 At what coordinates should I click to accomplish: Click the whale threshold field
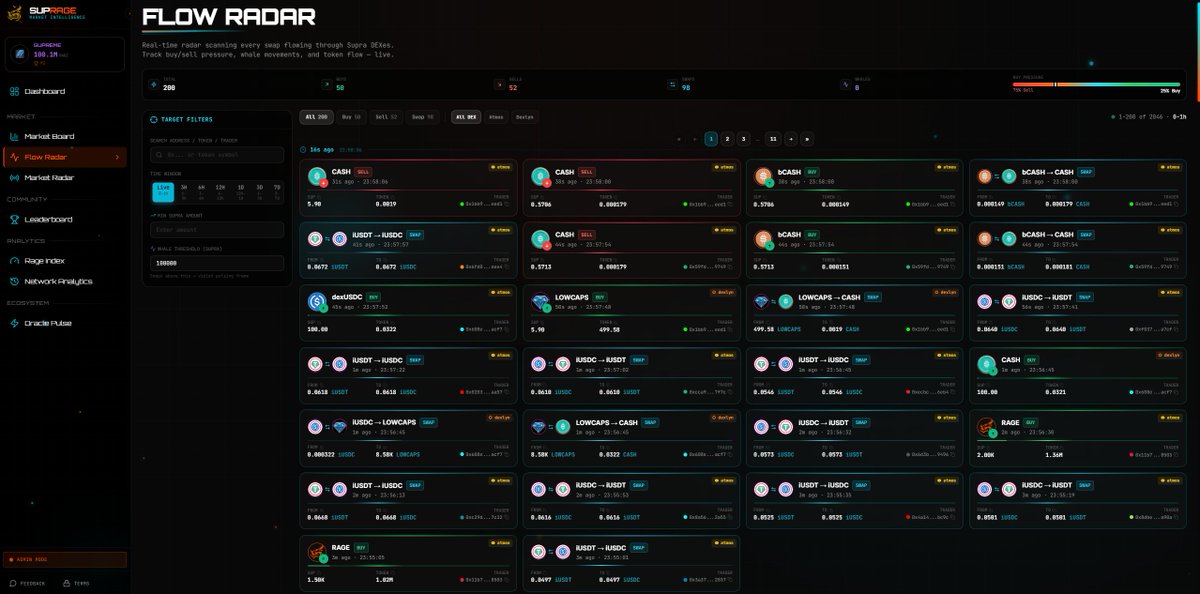pyautogui.click(x=217, y=262)
